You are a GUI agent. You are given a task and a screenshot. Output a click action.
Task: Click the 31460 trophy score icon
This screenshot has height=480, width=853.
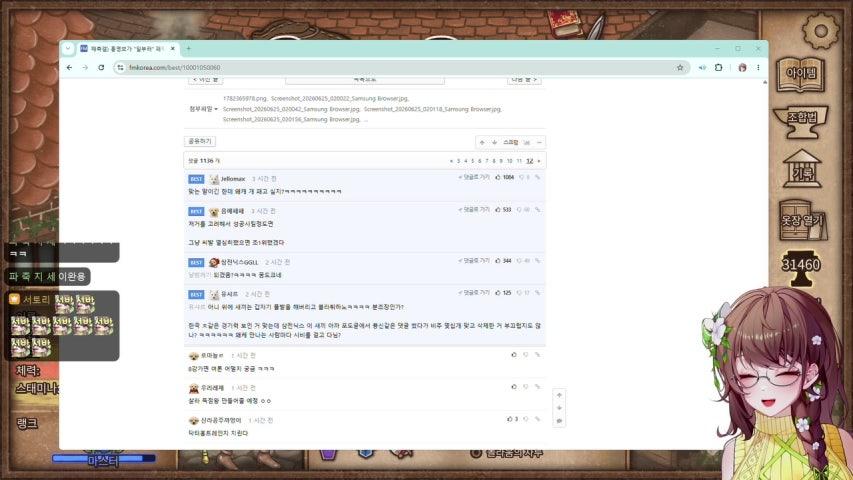click(x=801, y=267)
